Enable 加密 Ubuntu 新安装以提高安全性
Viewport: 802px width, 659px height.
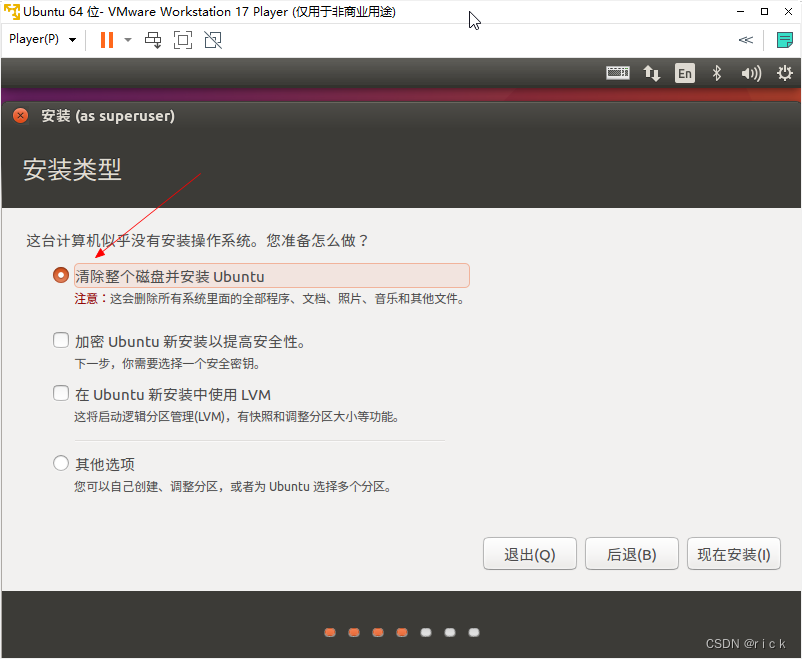pos(60,340)
